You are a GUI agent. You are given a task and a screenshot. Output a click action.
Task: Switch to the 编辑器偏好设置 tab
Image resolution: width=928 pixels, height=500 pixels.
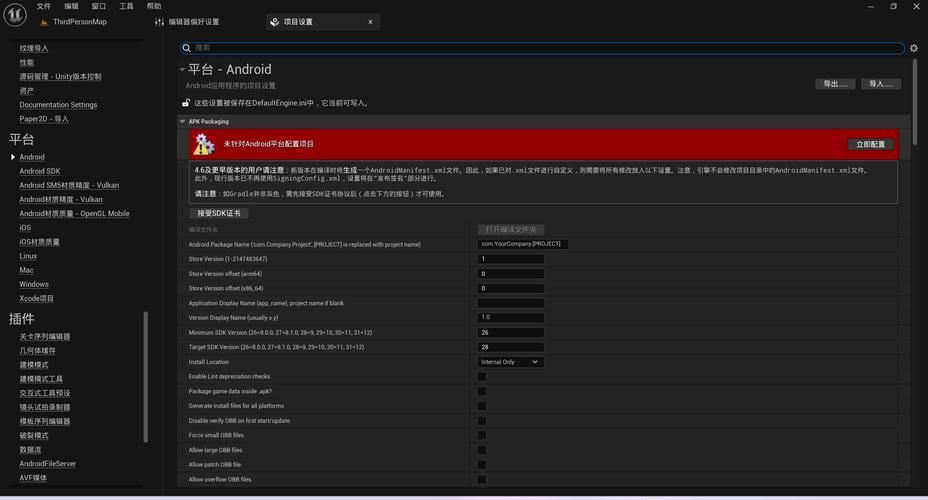click(x=194, y=22)
